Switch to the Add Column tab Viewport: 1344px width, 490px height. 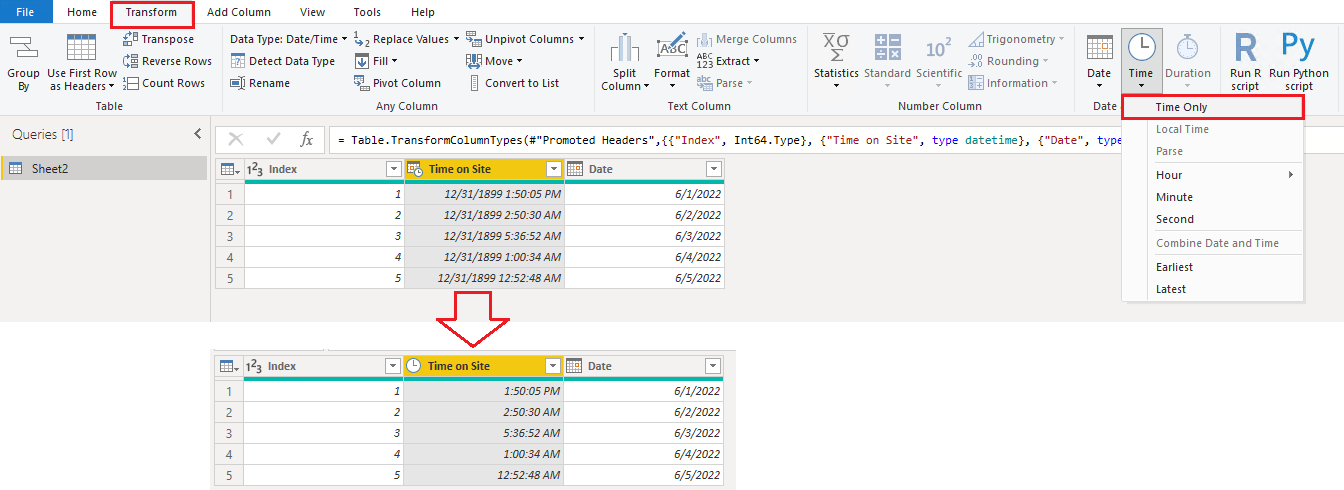(239, 12)
